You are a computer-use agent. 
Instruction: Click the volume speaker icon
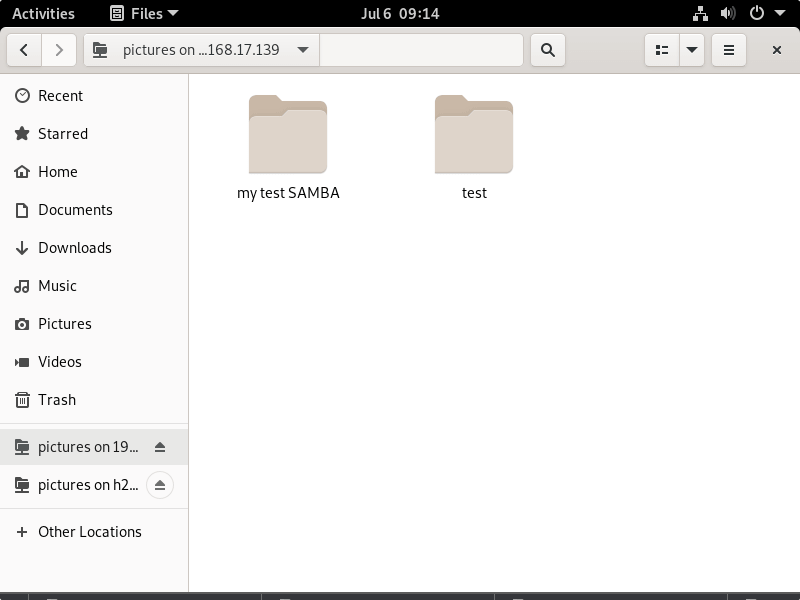coord(728,13)
